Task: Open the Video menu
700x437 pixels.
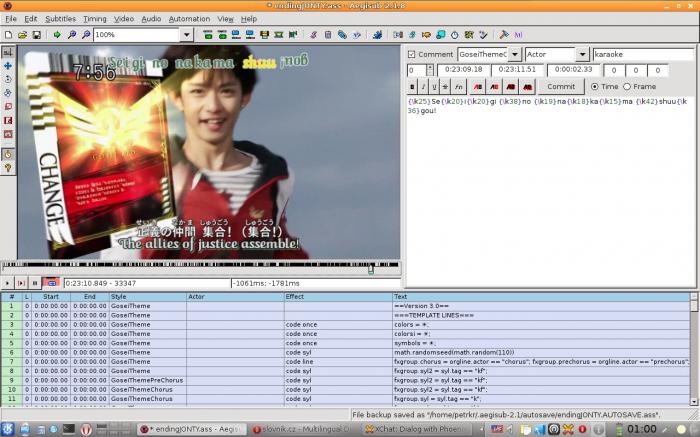Action: pyautogui.click(x=124, y=19)
